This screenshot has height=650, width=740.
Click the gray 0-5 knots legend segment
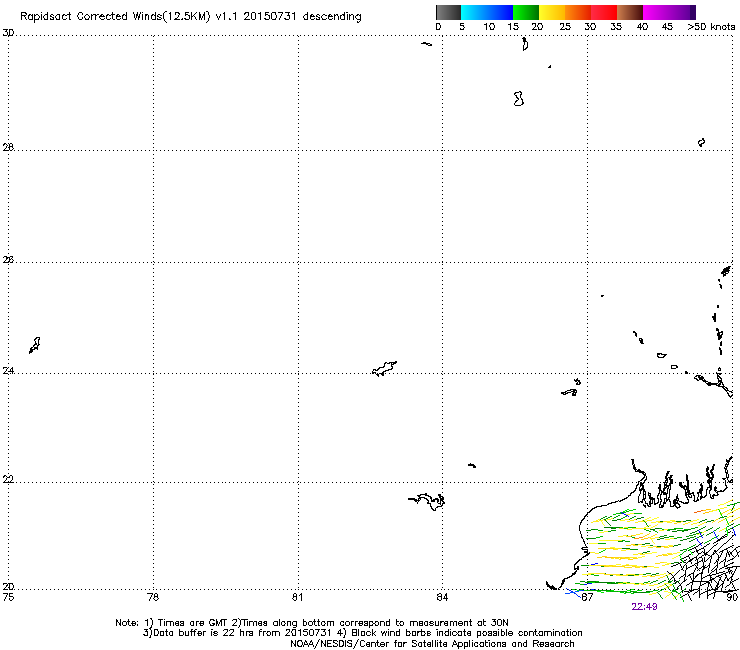tap(448, 12)
